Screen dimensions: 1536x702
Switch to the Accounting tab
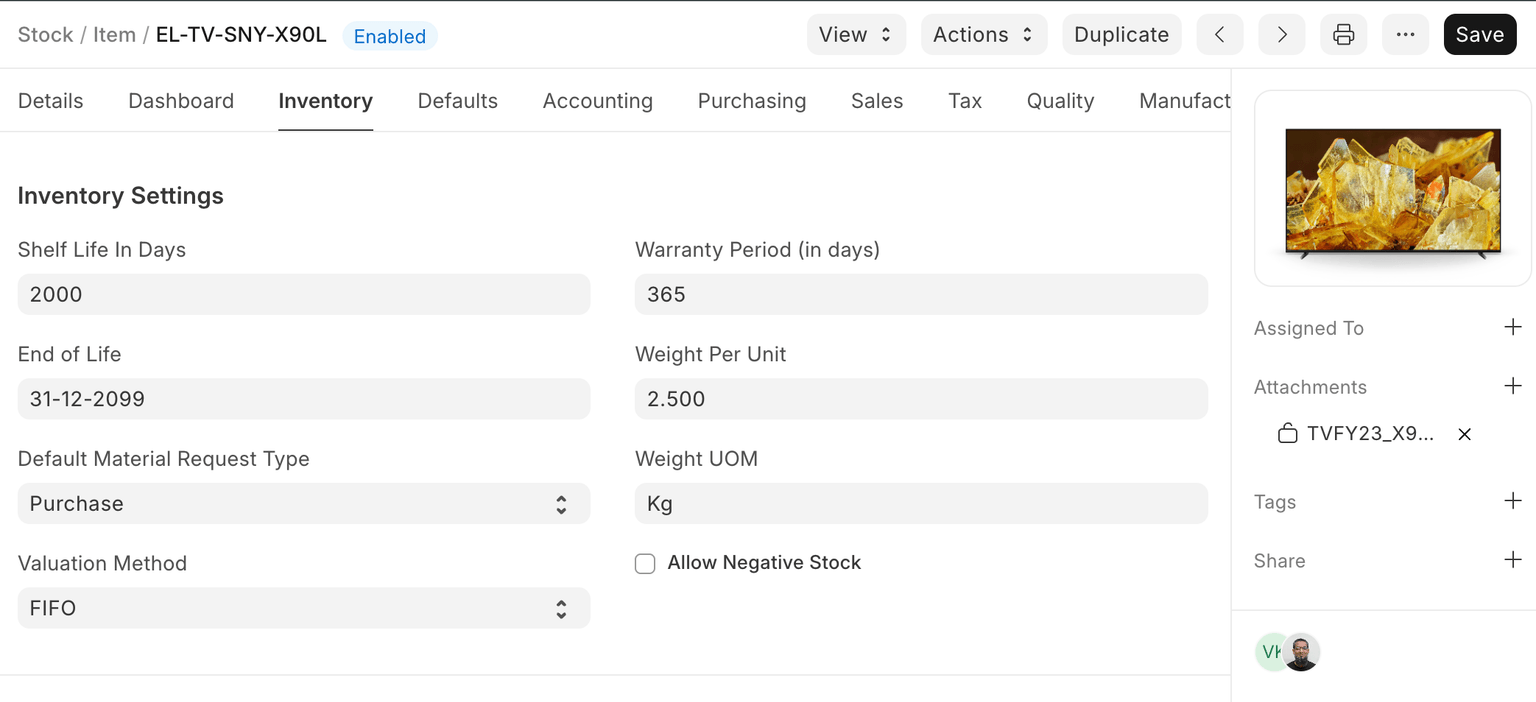[x=597, y=101]
